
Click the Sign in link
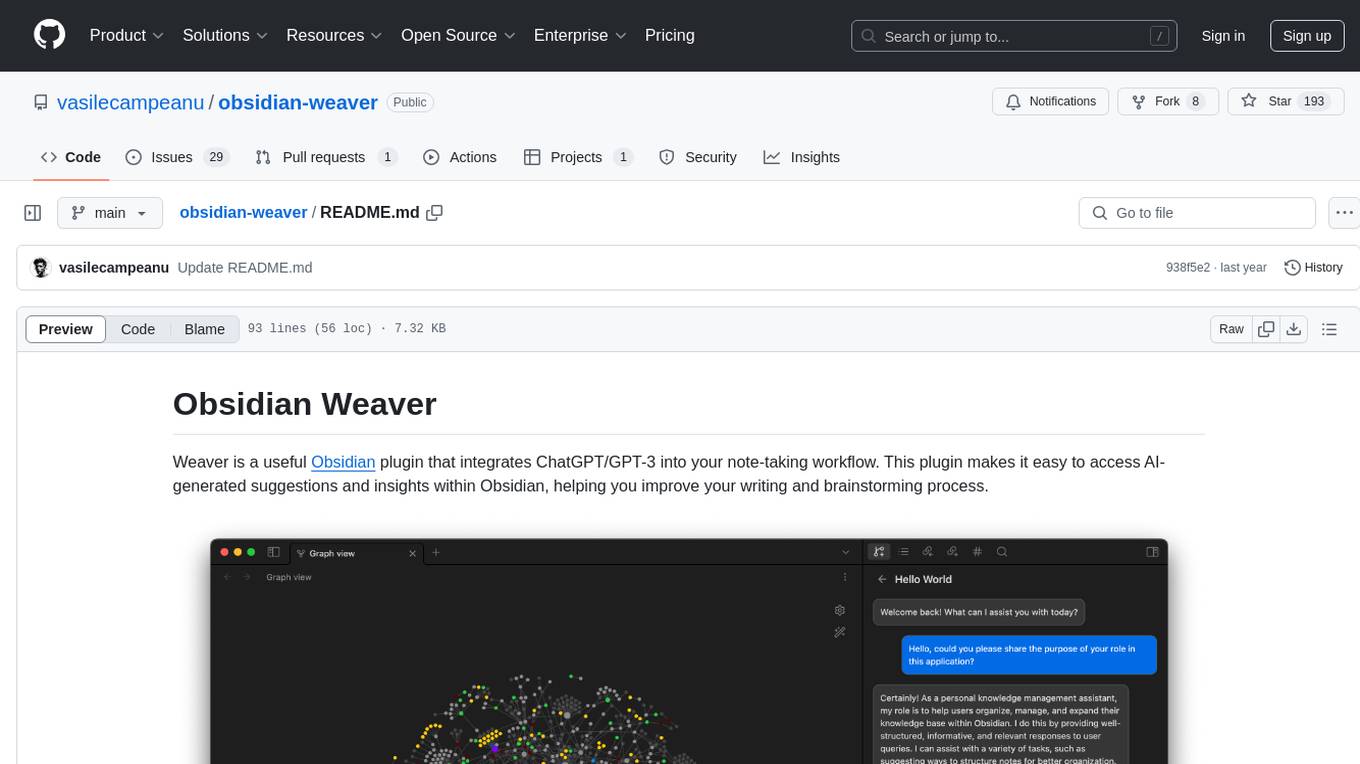[x=1223, y=36]
